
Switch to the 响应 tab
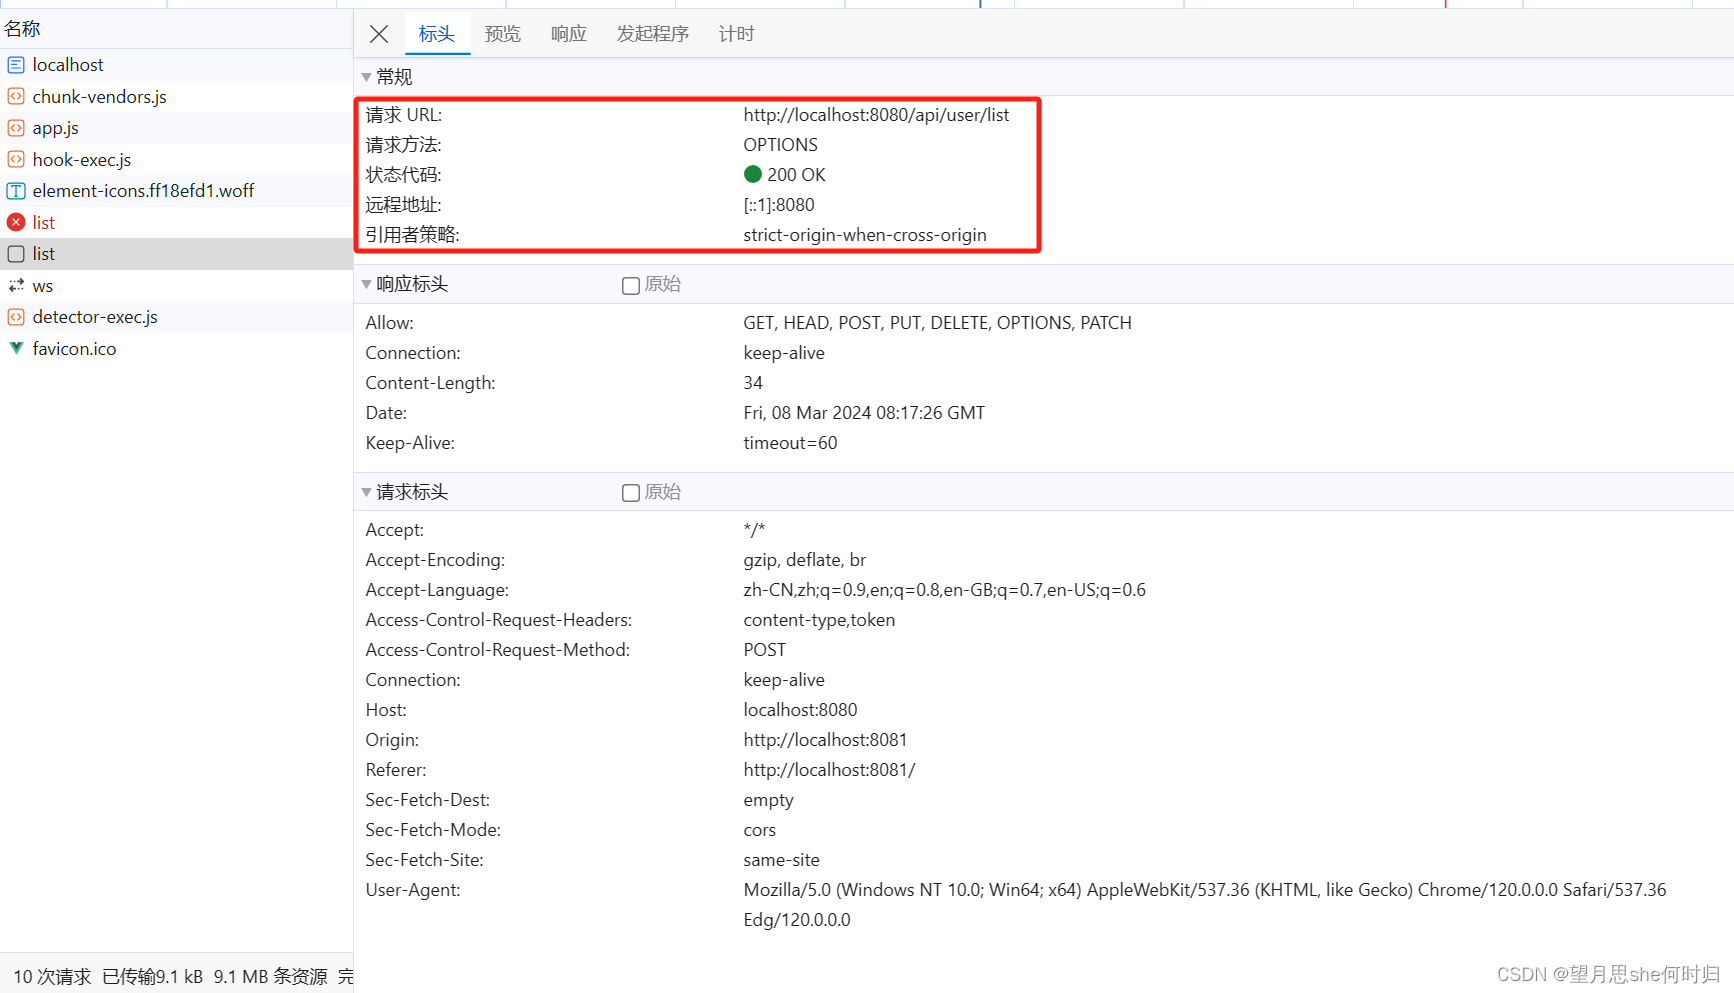pyautogui.click(x=569, y=34)
